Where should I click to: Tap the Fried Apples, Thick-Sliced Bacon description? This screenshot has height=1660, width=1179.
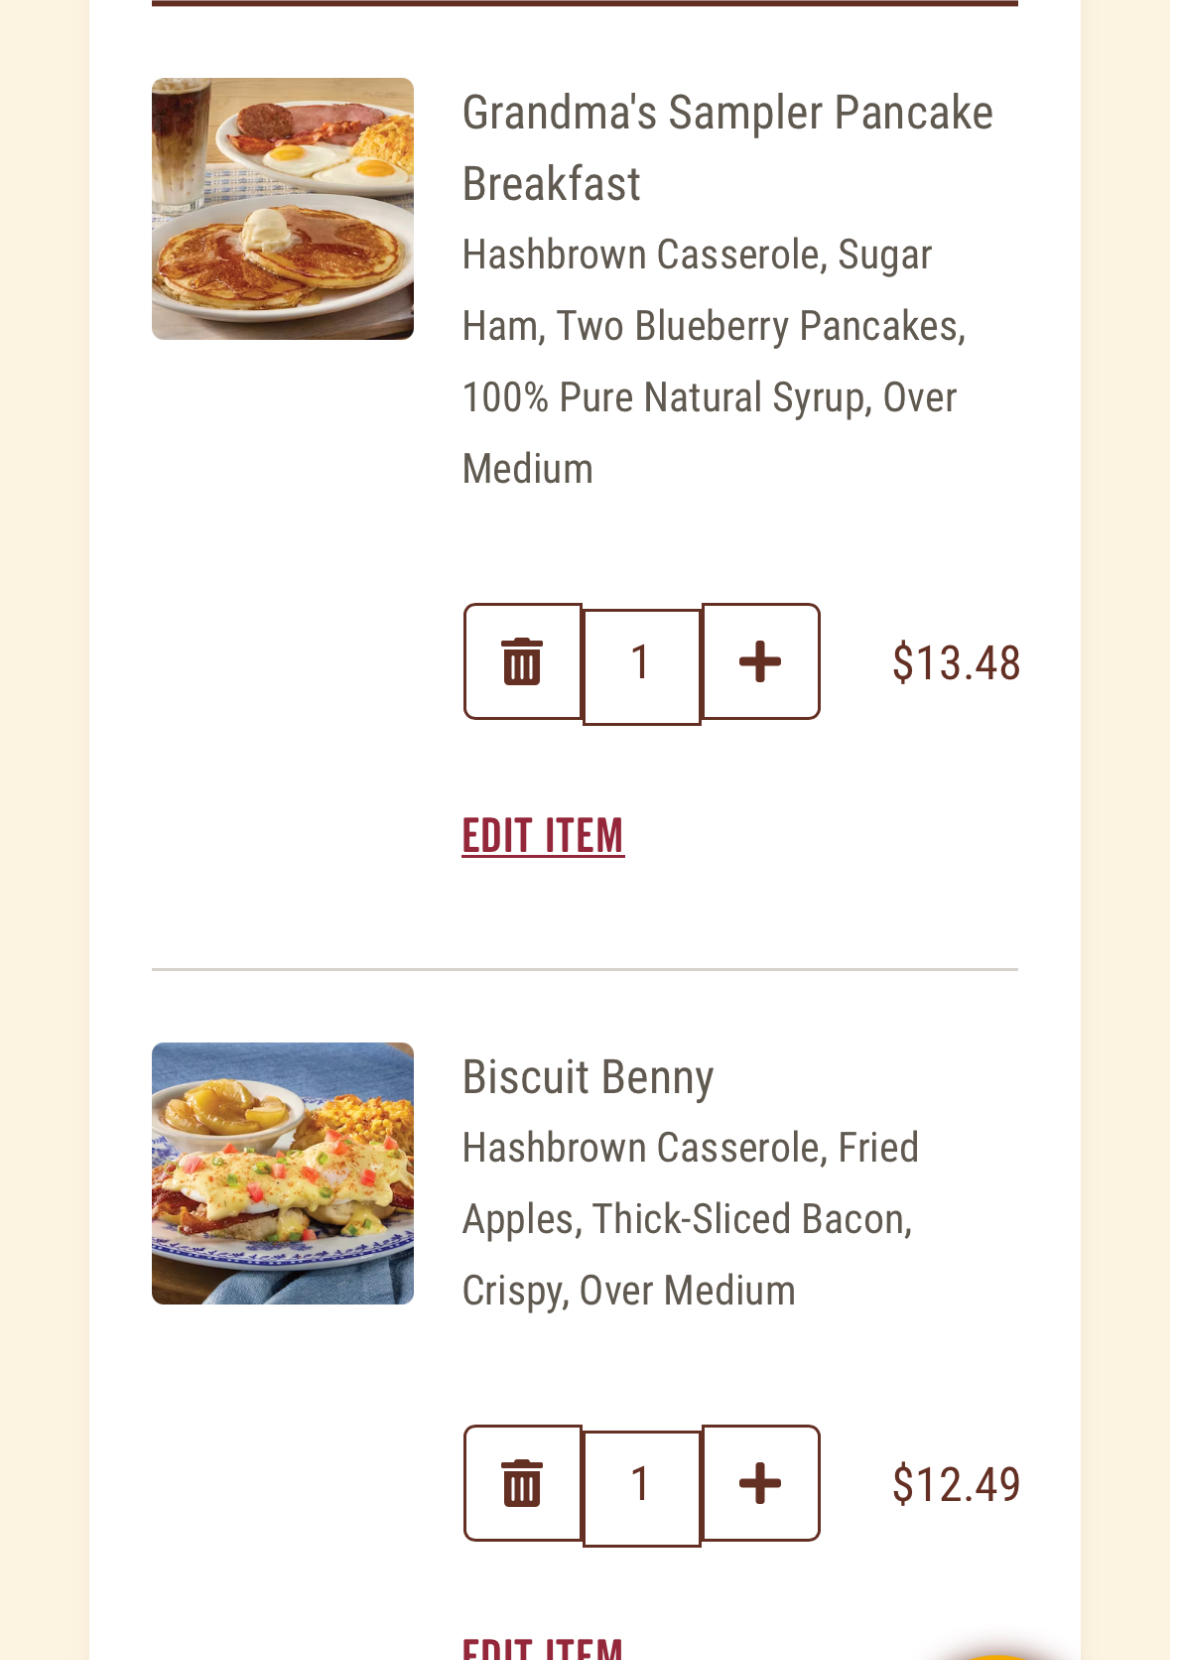pos(688,1219)
